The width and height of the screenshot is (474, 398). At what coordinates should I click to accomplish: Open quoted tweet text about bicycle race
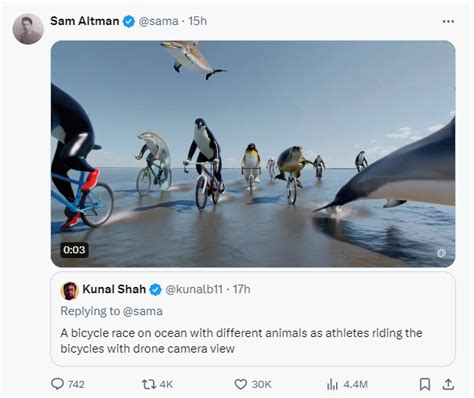[241, 341]
